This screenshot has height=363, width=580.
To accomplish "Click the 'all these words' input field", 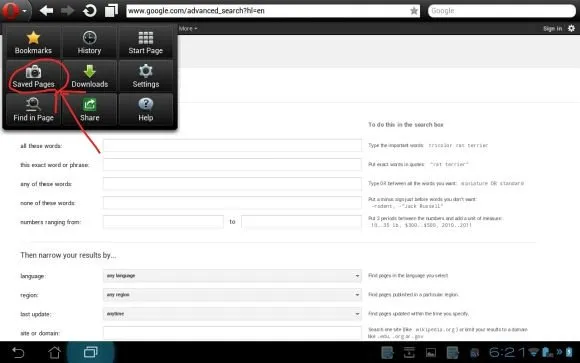I will pyautogui.click(x=232, y=145).
